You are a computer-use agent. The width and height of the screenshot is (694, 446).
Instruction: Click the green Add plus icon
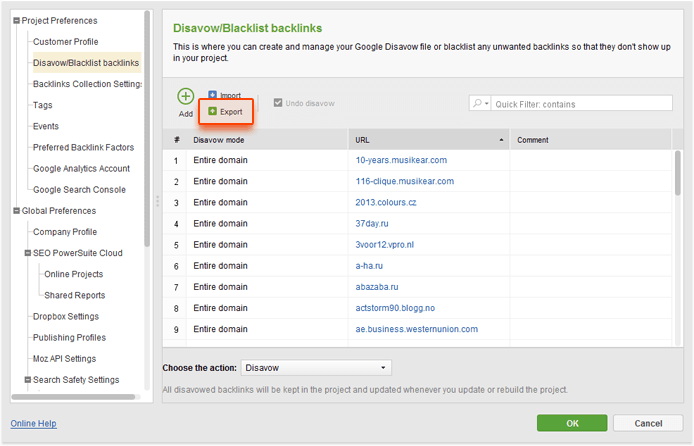click(x=186, y=97)
